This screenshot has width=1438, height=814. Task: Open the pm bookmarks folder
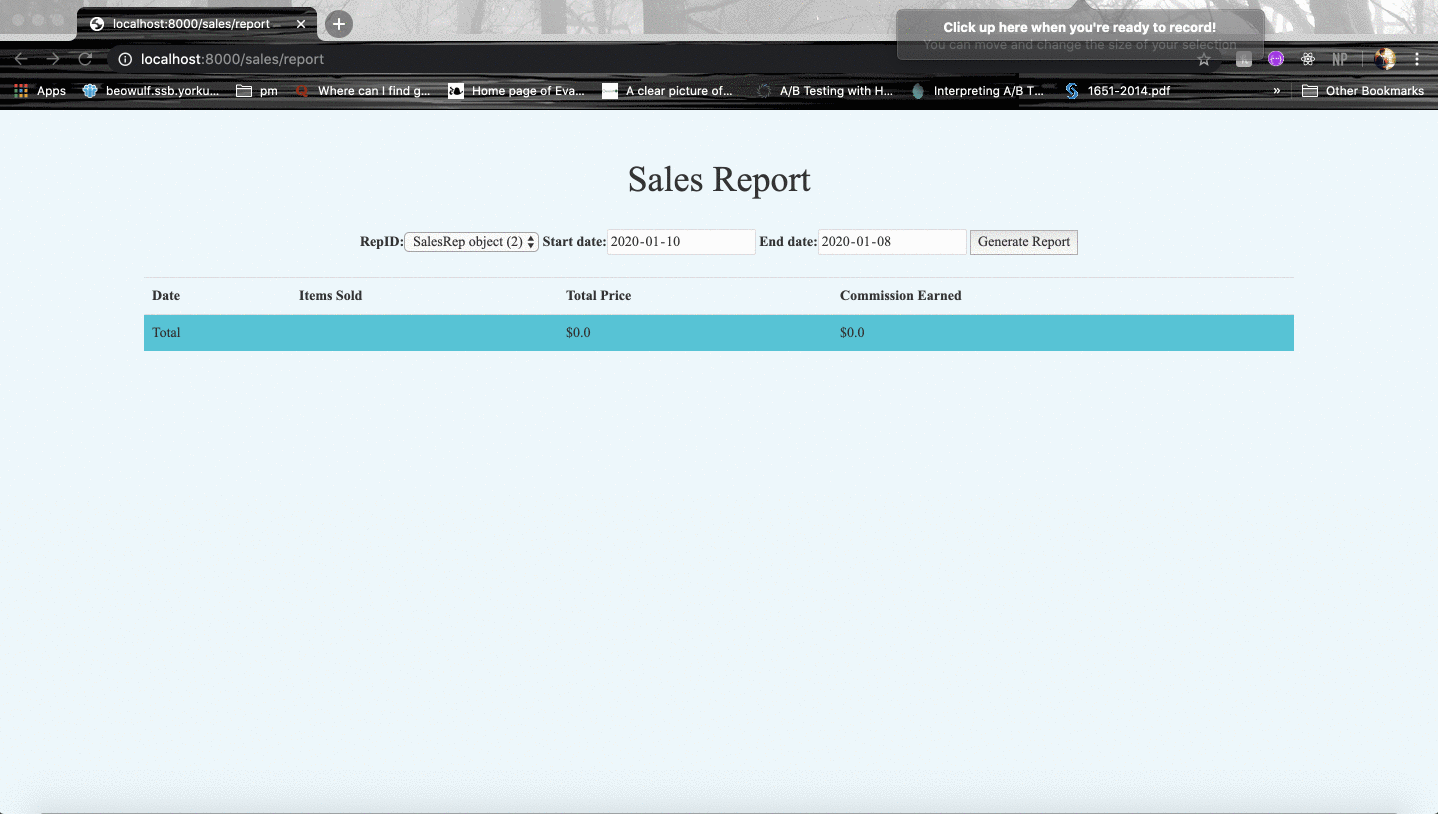pos(257,91)
